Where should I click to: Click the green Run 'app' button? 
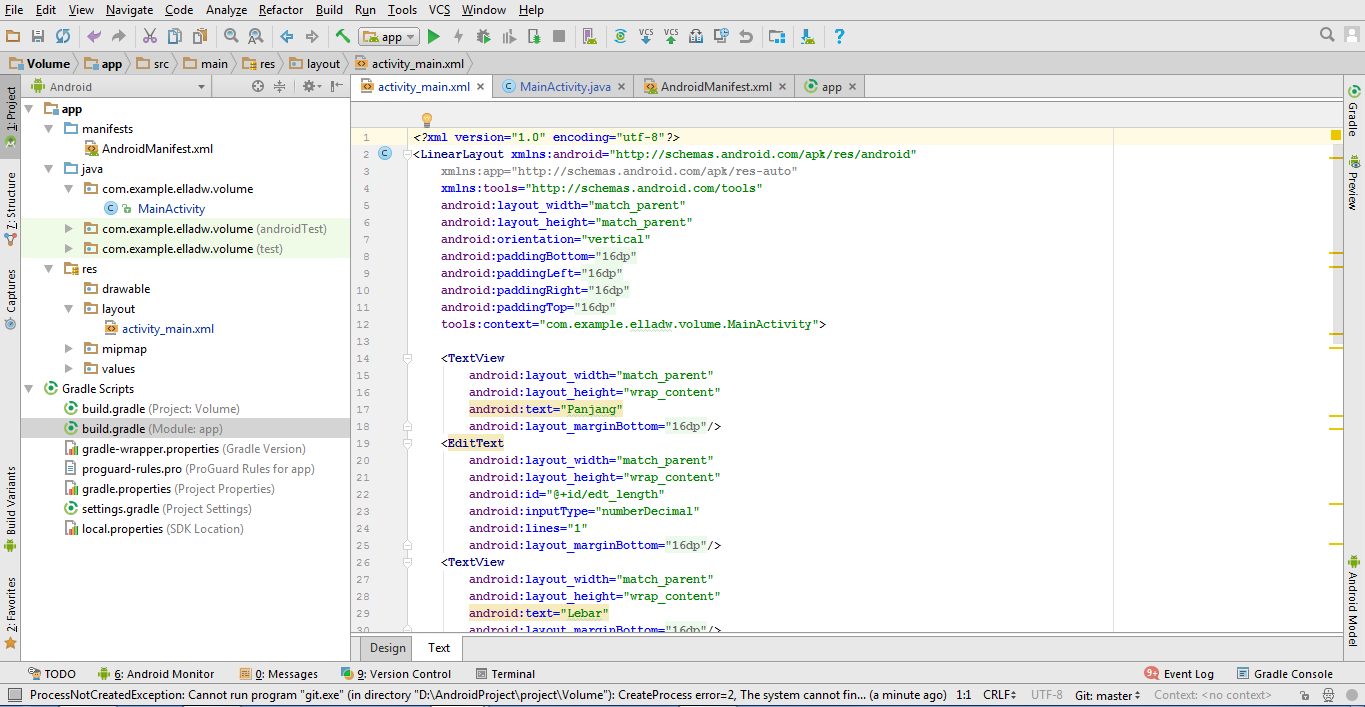433,36
